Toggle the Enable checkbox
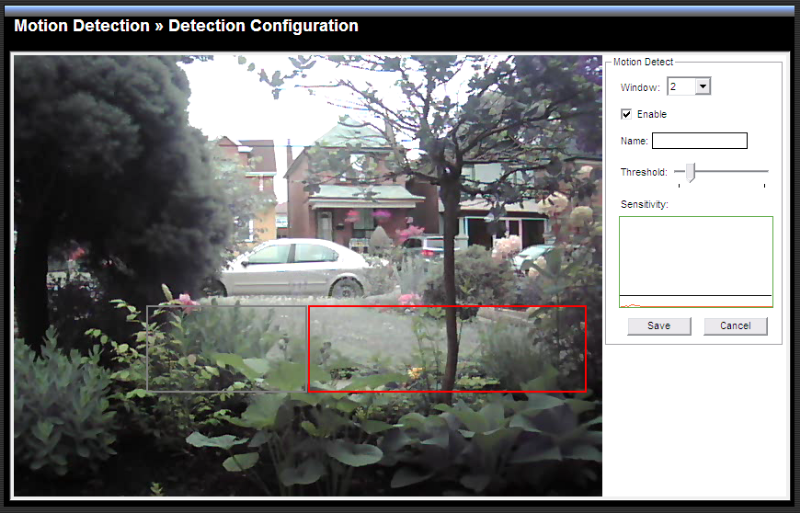This screenshot has width=800, height=513. [x=627, y=114]
